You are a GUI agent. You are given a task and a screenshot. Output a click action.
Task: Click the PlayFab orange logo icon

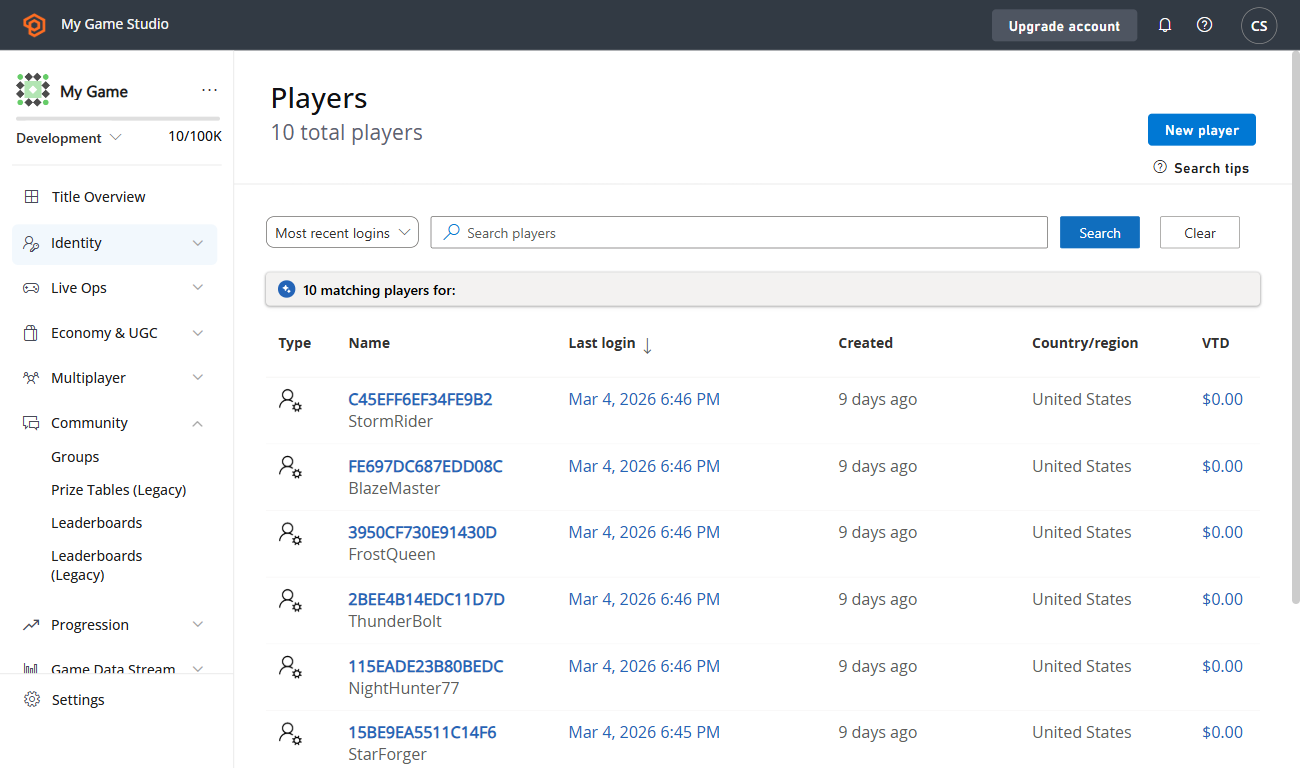click(x=34, y=25)
